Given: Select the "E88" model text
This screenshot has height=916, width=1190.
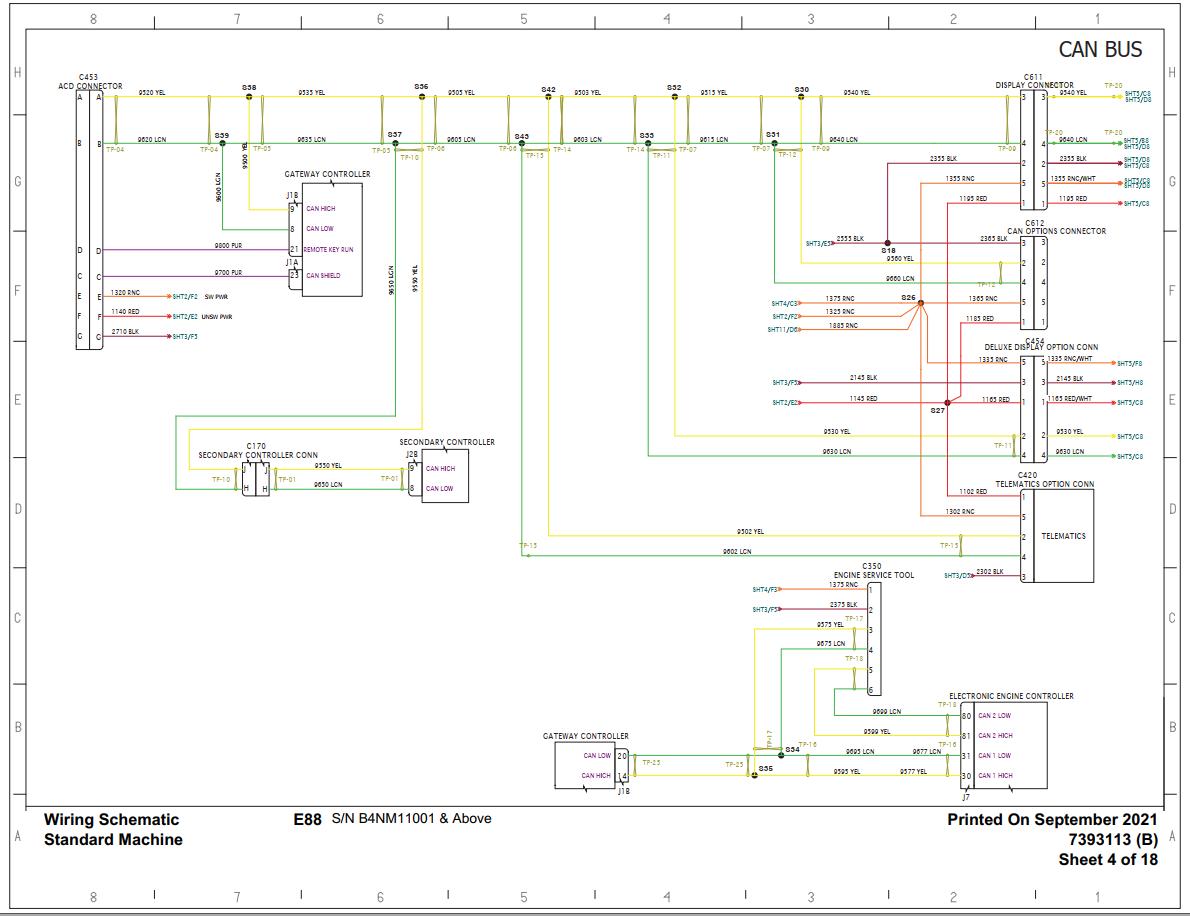Looking at the screenshot, I should click(x=307, y=819).
